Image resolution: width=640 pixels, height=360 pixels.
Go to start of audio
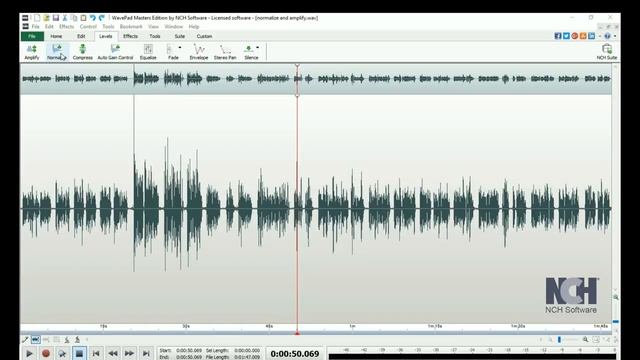[x=96, y=353]
